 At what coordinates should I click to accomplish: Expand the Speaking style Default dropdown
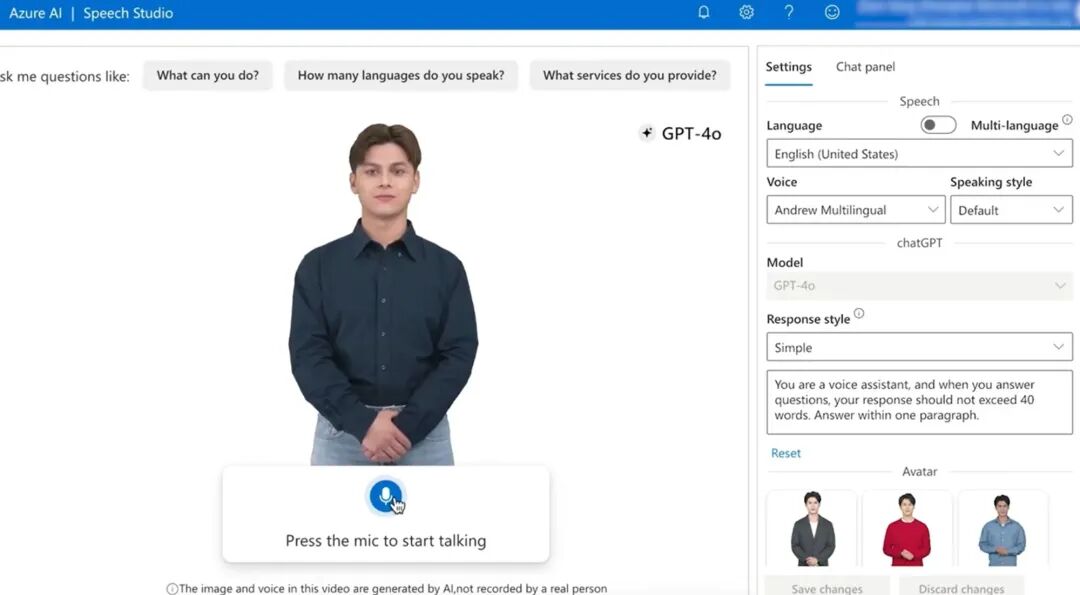(x=1011, y=210)
